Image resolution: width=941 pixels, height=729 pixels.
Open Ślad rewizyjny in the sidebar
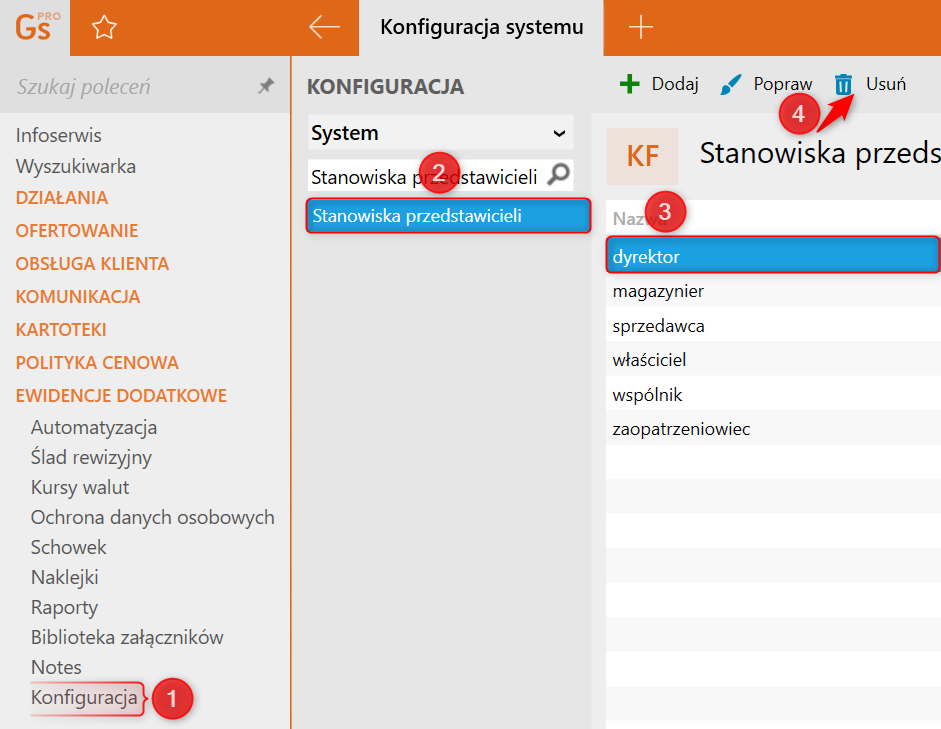[91, 458]
